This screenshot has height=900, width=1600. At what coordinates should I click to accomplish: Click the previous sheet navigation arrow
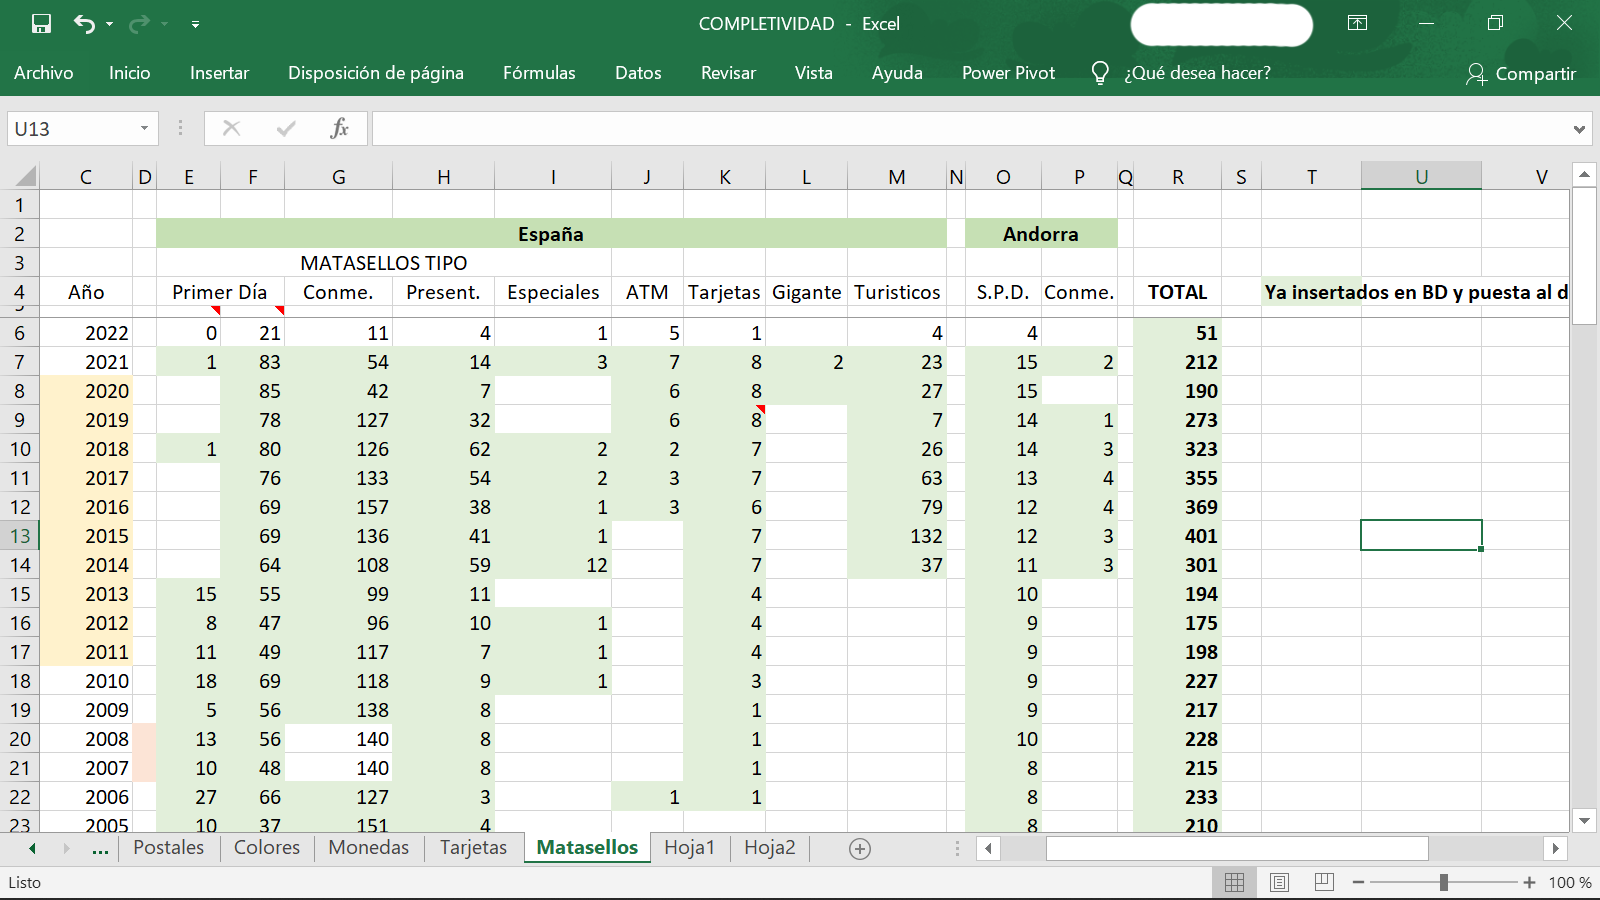point(32,848)
